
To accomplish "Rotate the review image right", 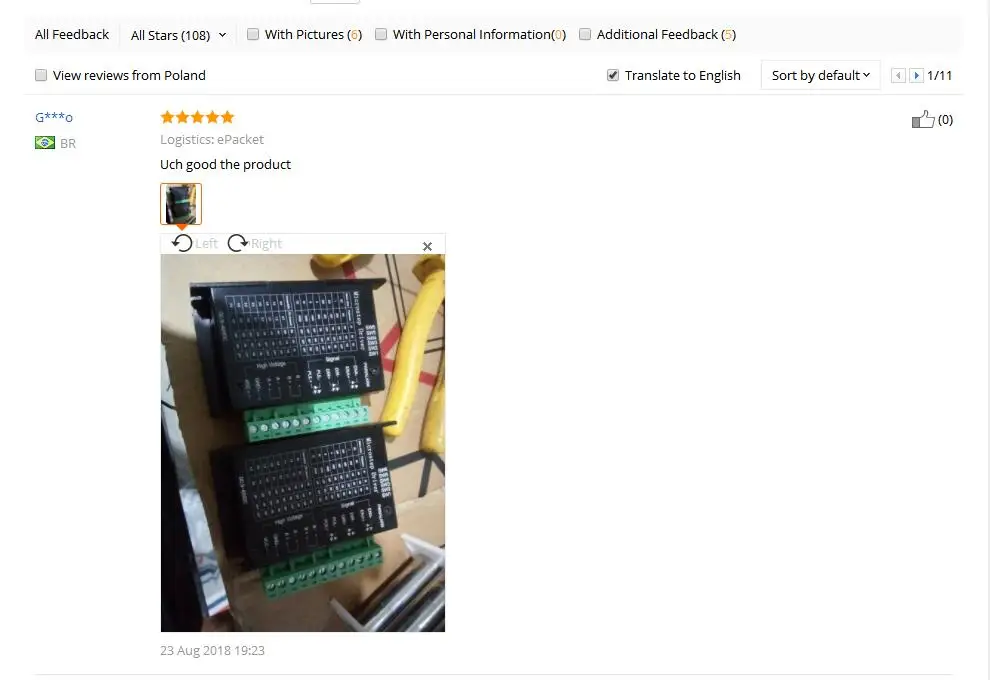I will click(238, 243).
